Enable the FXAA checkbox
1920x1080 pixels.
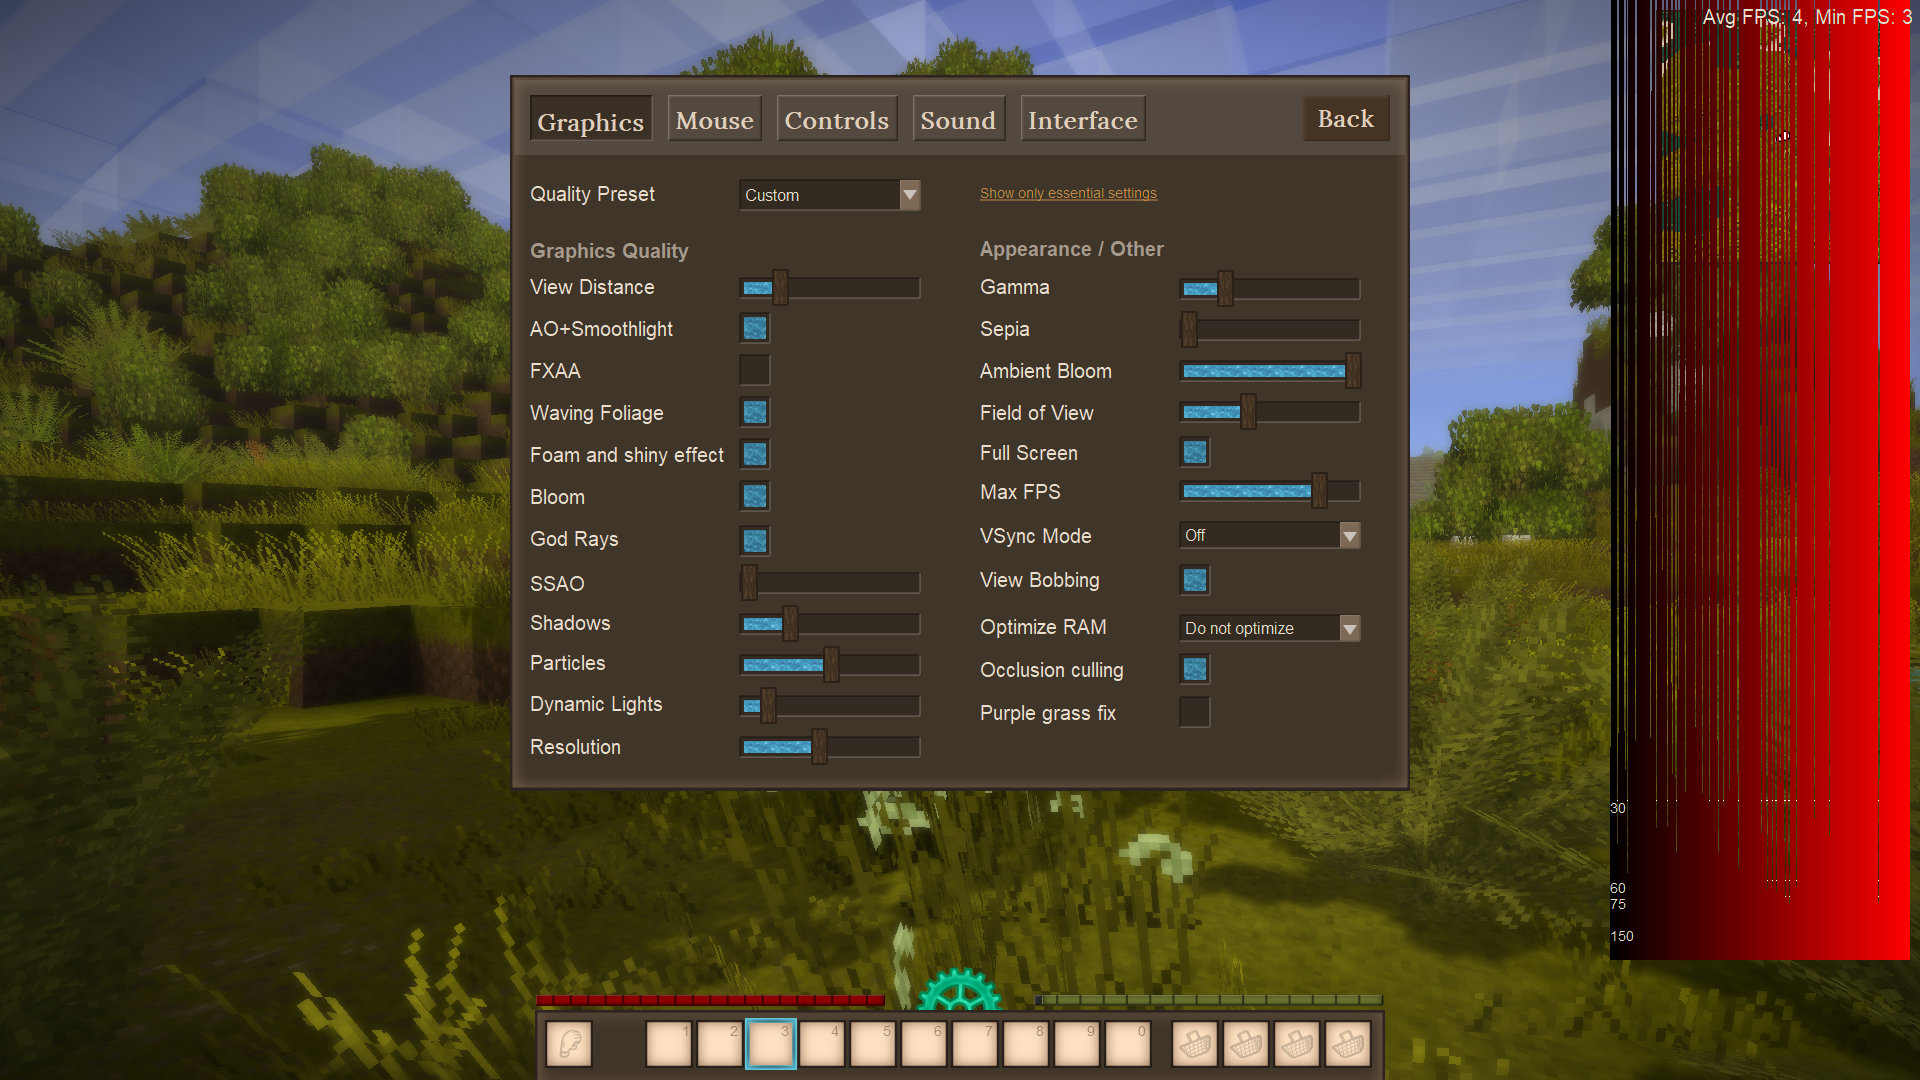[755, 370]
